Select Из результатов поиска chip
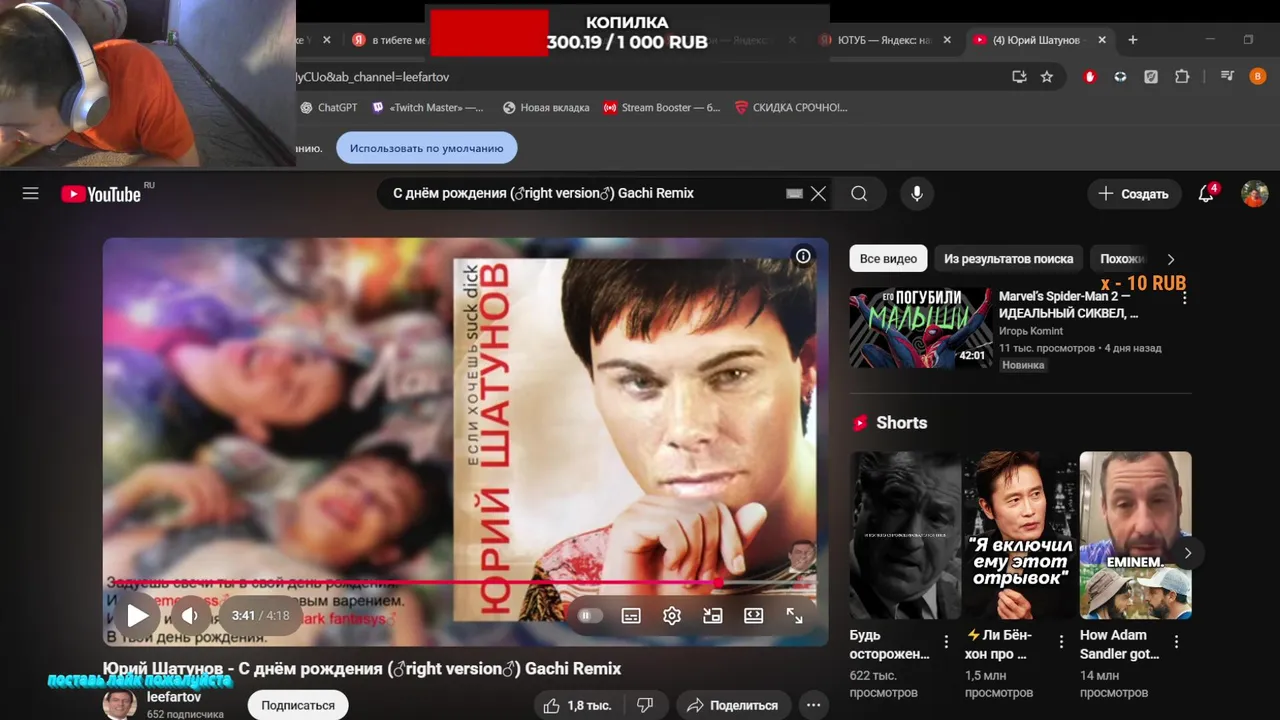The image size is (1280, 720). [x=1008, y=259]
